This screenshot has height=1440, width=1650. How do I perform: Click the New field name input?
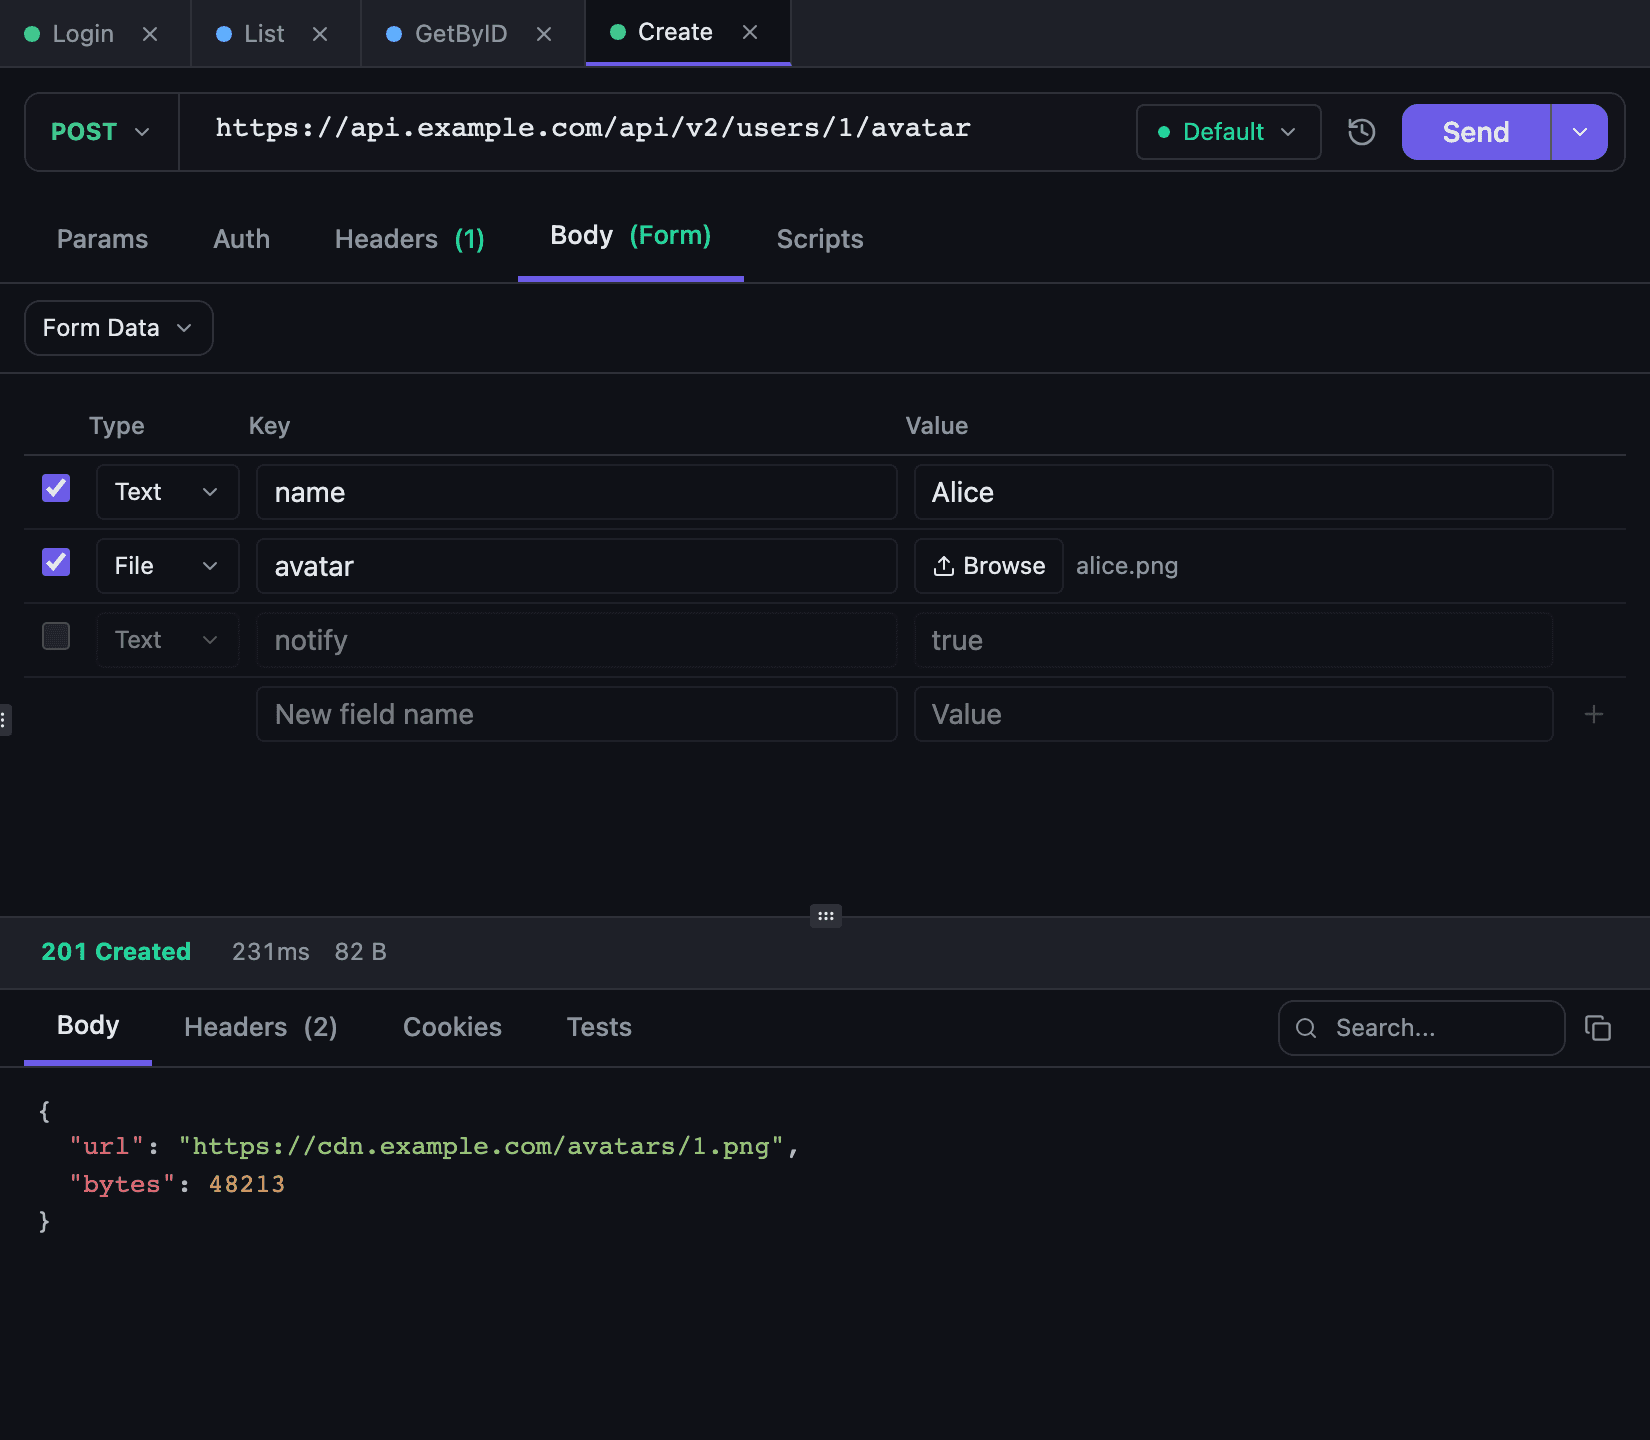pyautogui.click(x=577, y=714)
